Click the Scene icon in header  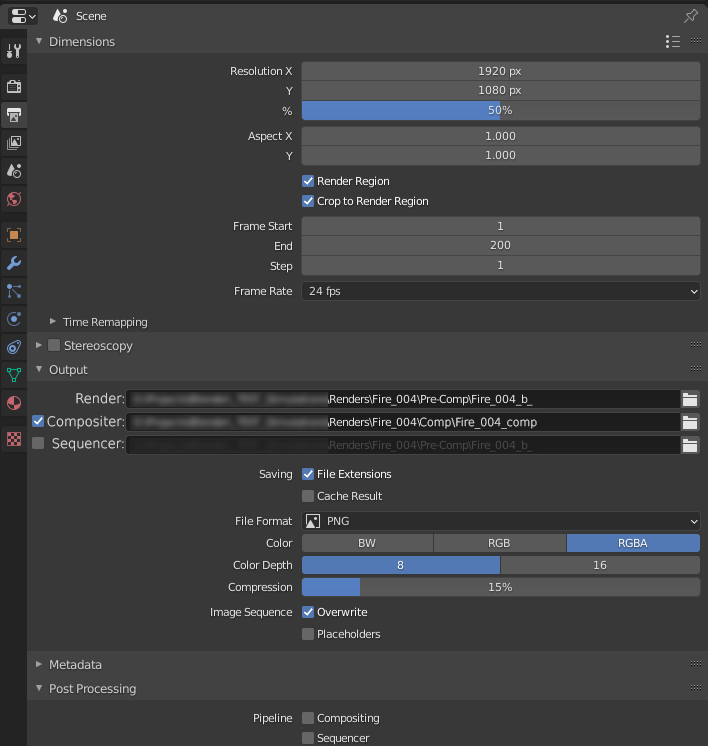point(60,16)
